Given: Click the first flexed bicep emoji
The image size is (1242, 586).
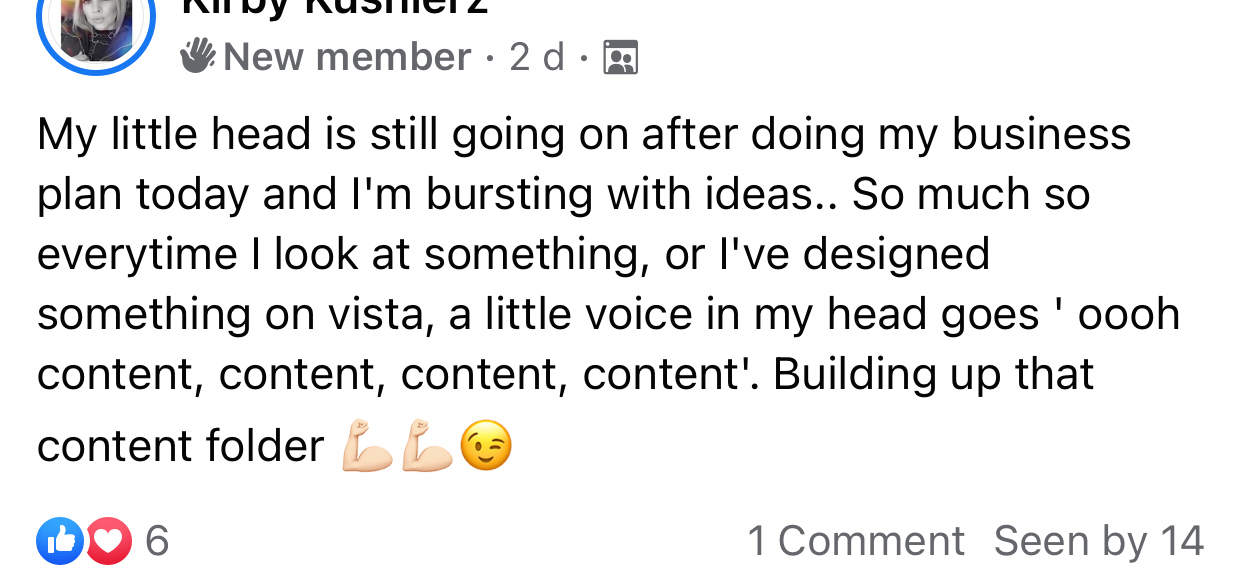Looking at the screenshot, I should tap(367, 447).
